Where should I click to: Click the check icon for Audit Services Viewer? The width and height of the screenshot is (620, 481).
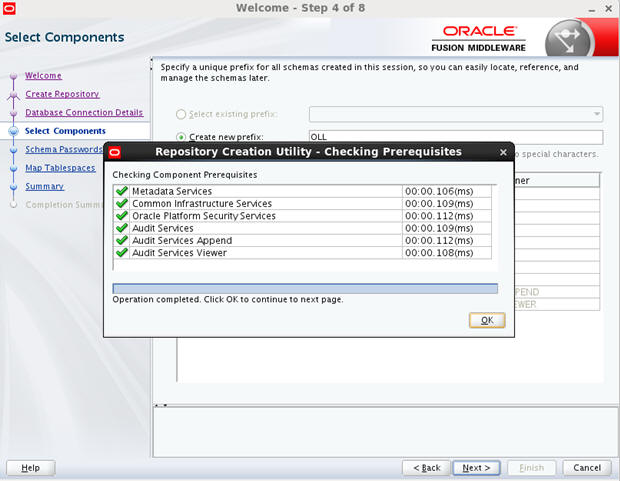tap(122, 252)
